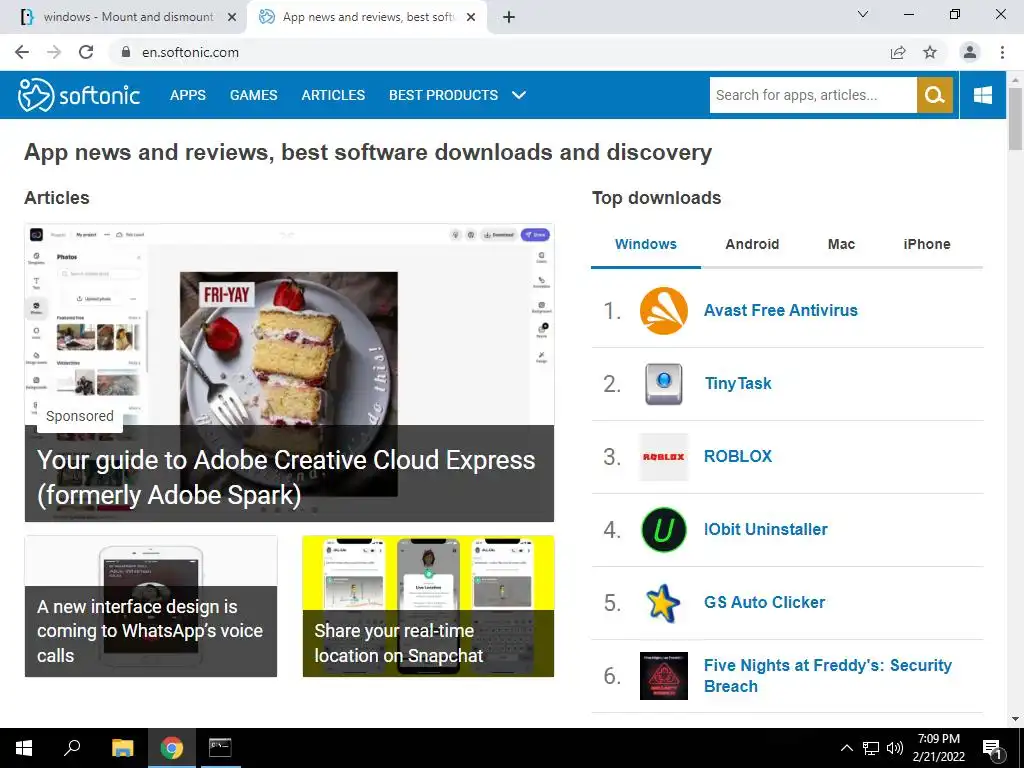Click the page vertical scrollbar thumb
This screenshot has height=768, width=1024.
click(x=1015, y=118)
